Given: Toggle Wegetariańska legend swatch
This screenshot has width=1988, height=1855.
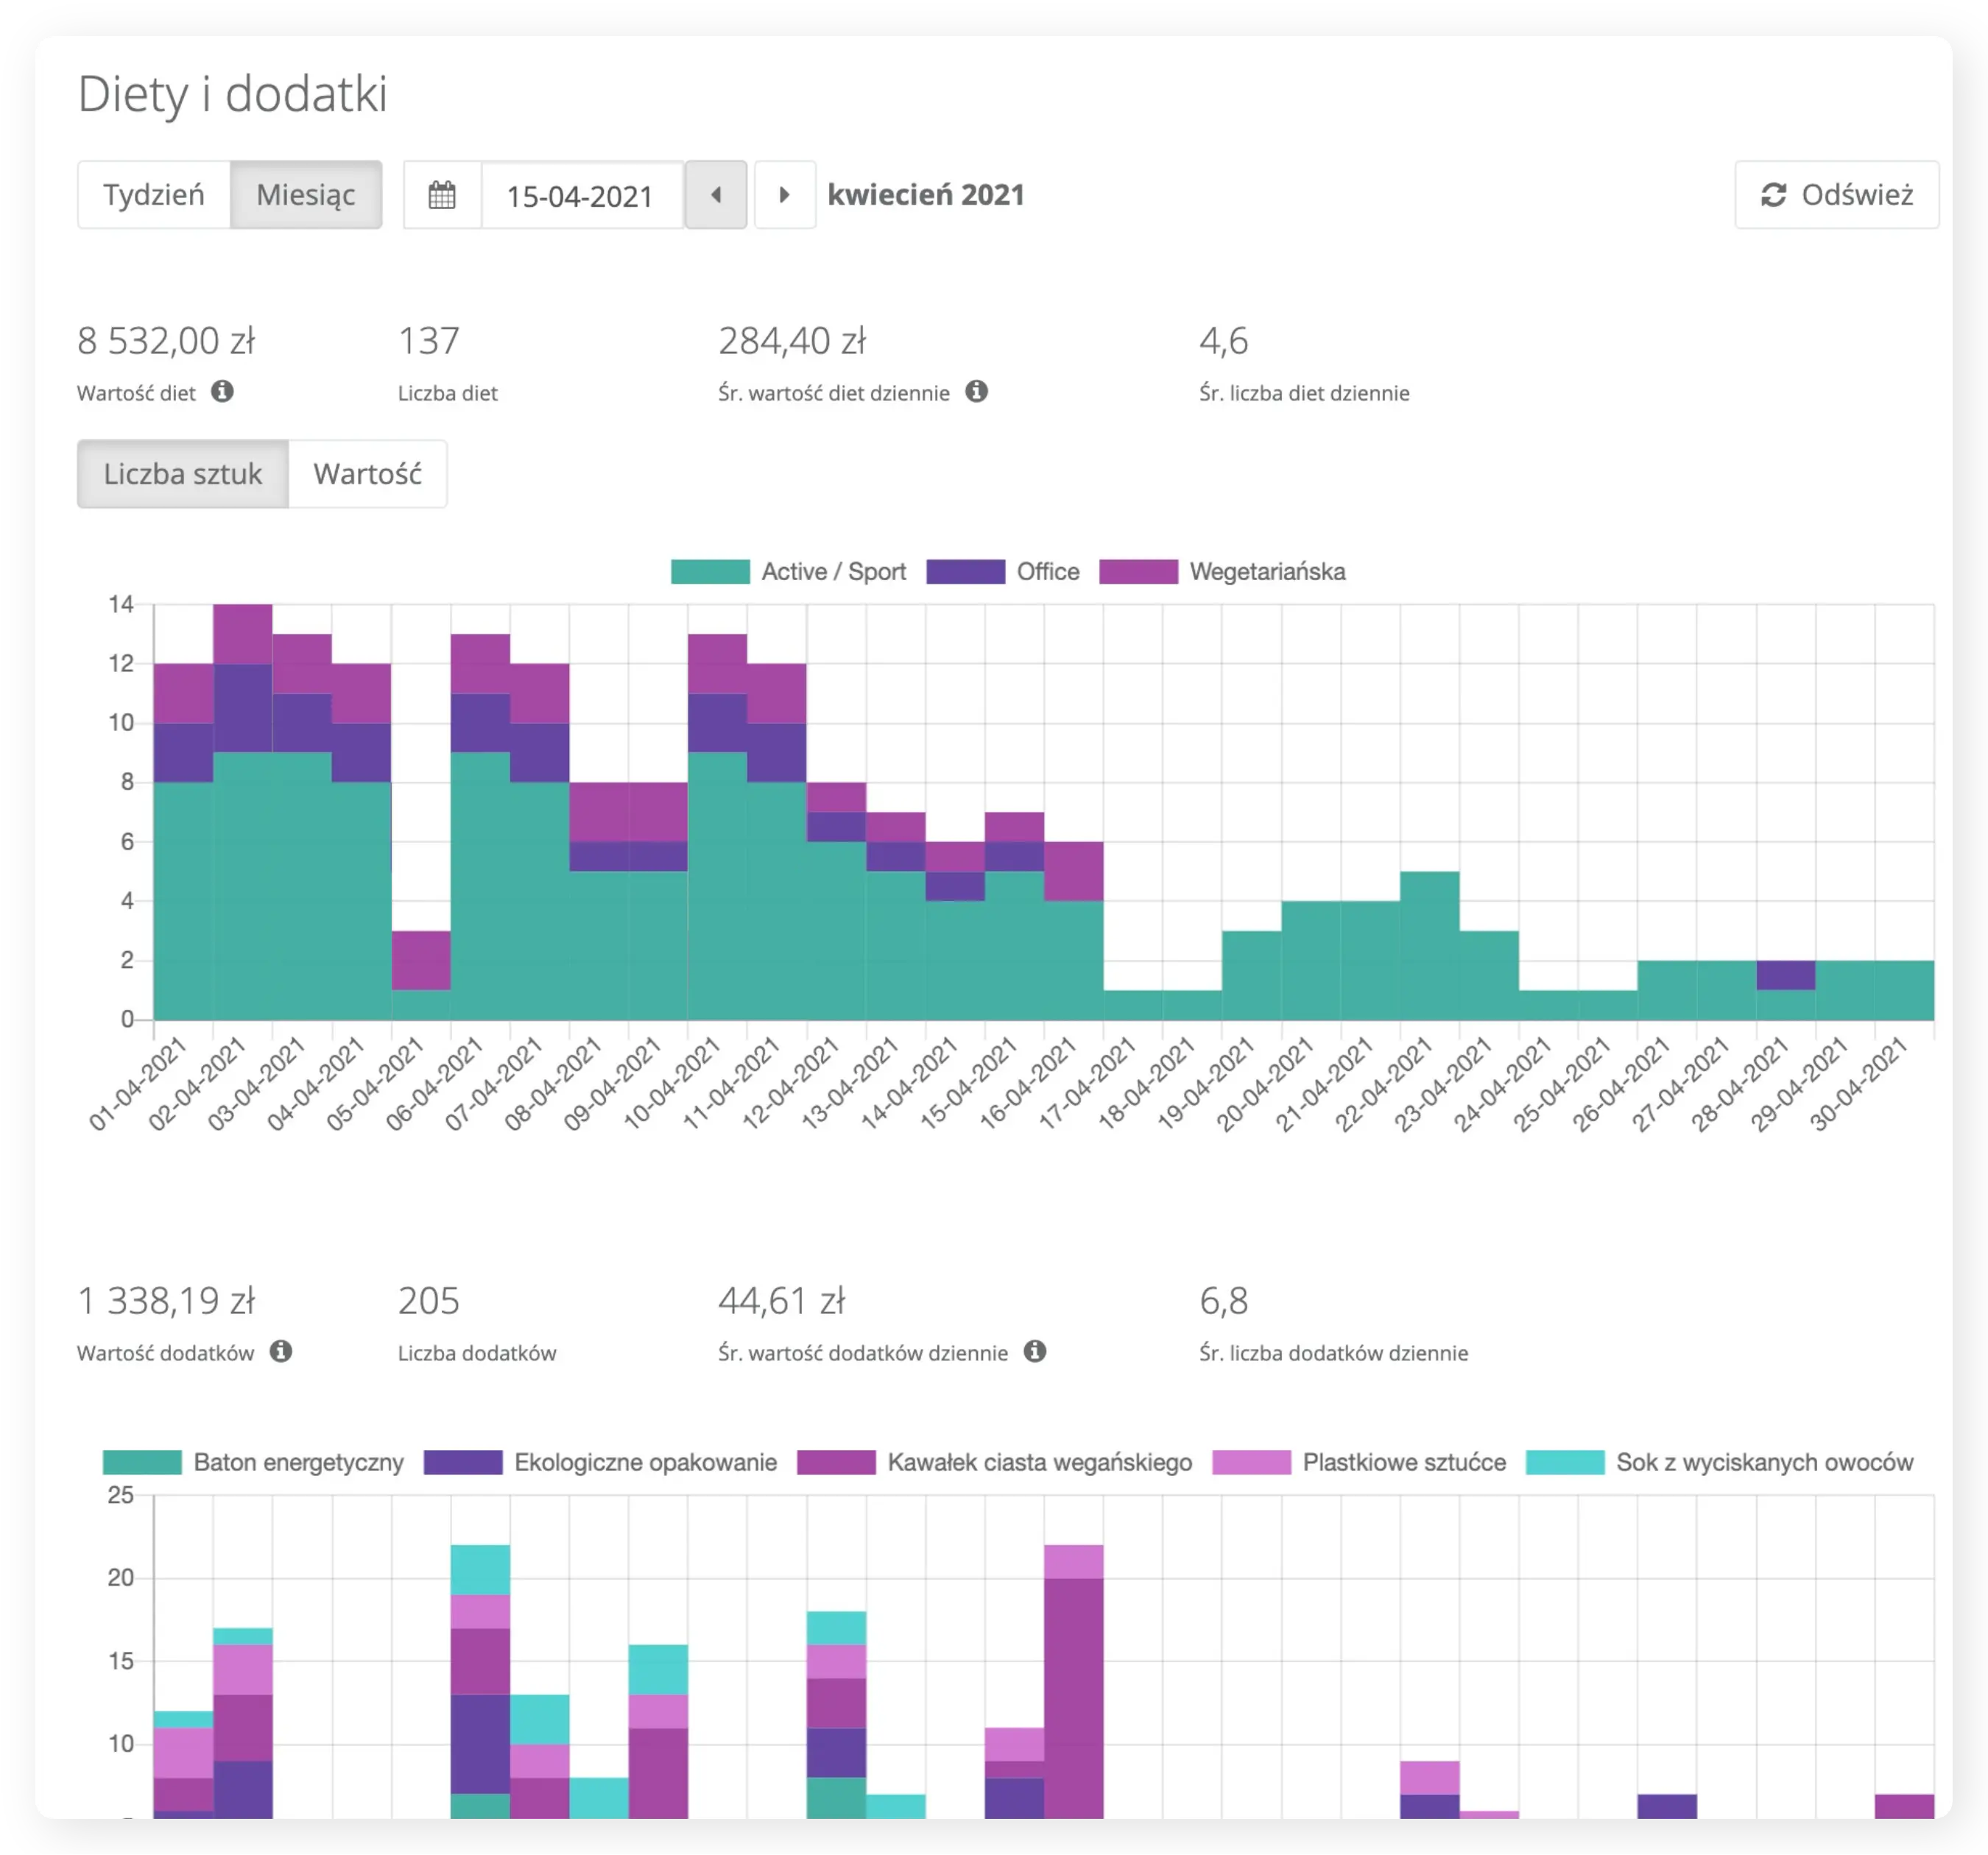Looking at the screenshot, I should (1138, 572).
